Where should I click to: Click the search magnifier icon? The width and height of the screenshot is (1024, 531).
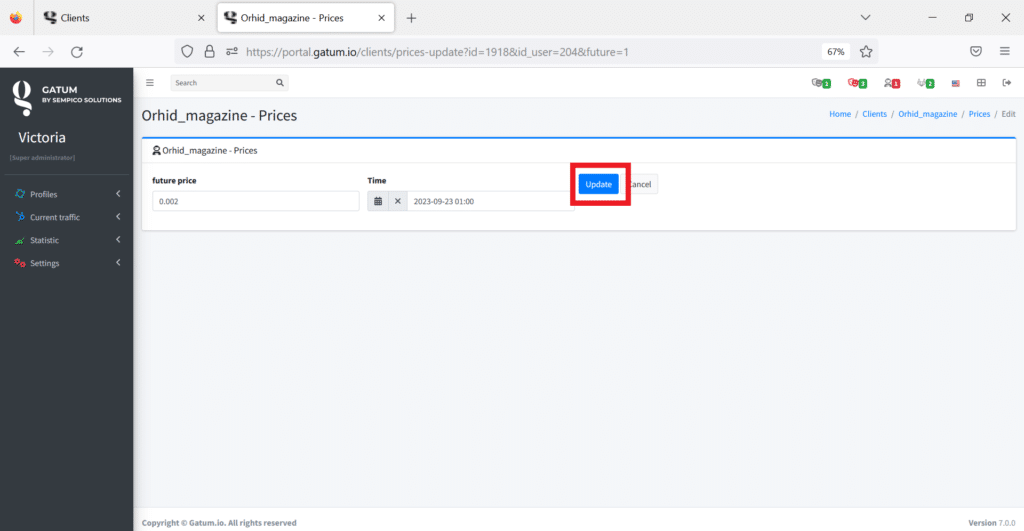(x=280, y=83)
